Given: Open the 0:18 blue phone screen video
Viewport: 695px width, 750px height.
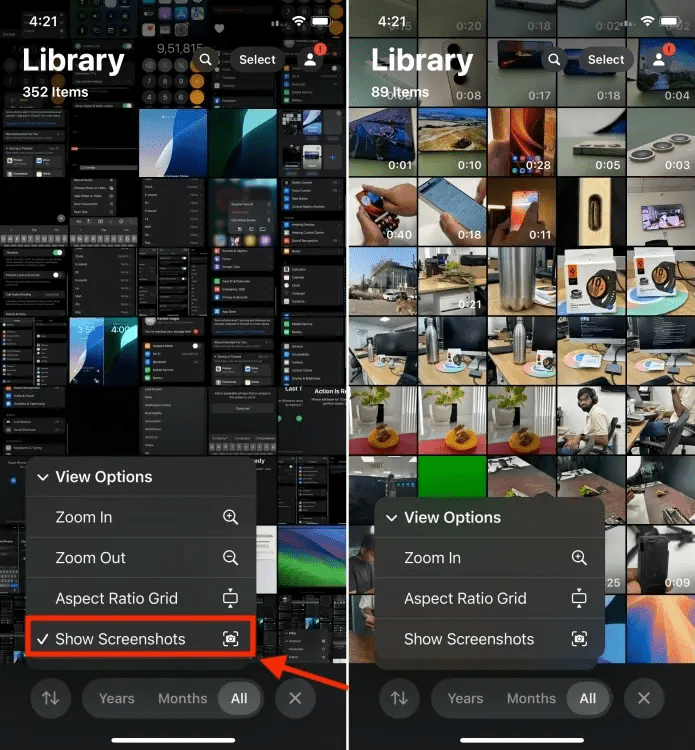Looking at the screenshot, I should click(x=452, y=211).
